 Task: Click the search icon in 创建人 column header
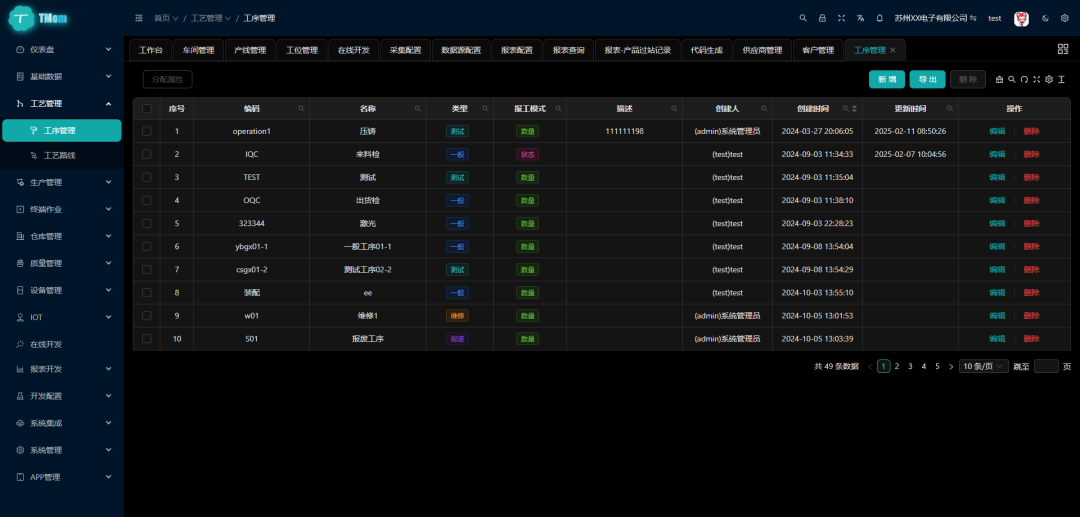[764, 109]
